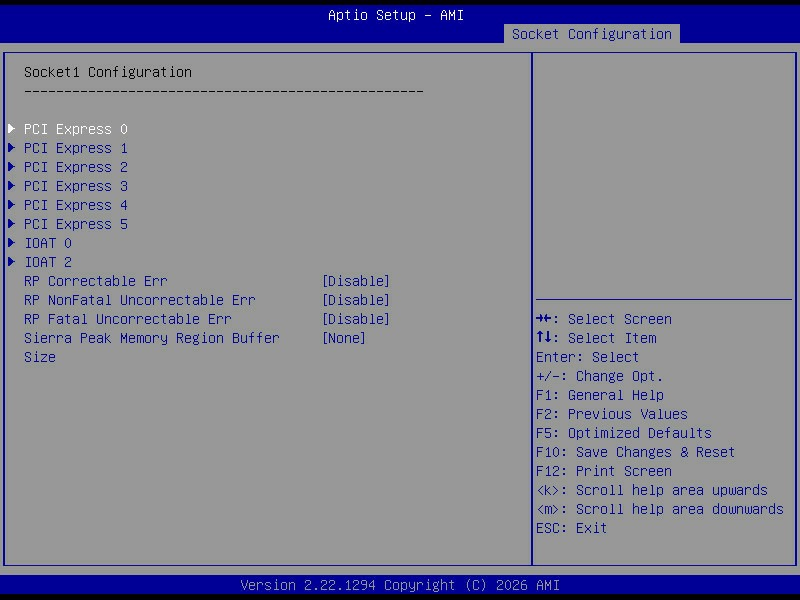Click the F1: General Help line
This screenshot has width=800, height=600.
click(x=599, y=395)
